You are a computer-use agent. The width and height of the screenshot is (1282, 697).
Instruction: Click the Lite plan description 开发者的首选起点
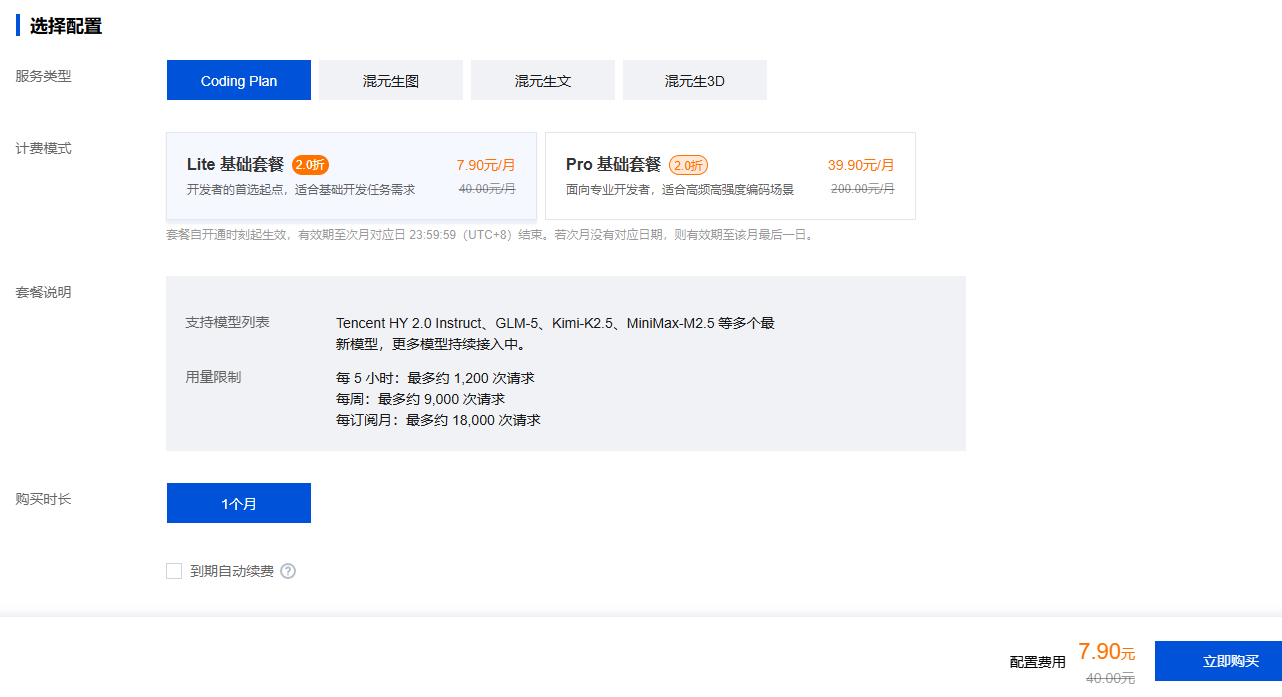coord(300,189)
